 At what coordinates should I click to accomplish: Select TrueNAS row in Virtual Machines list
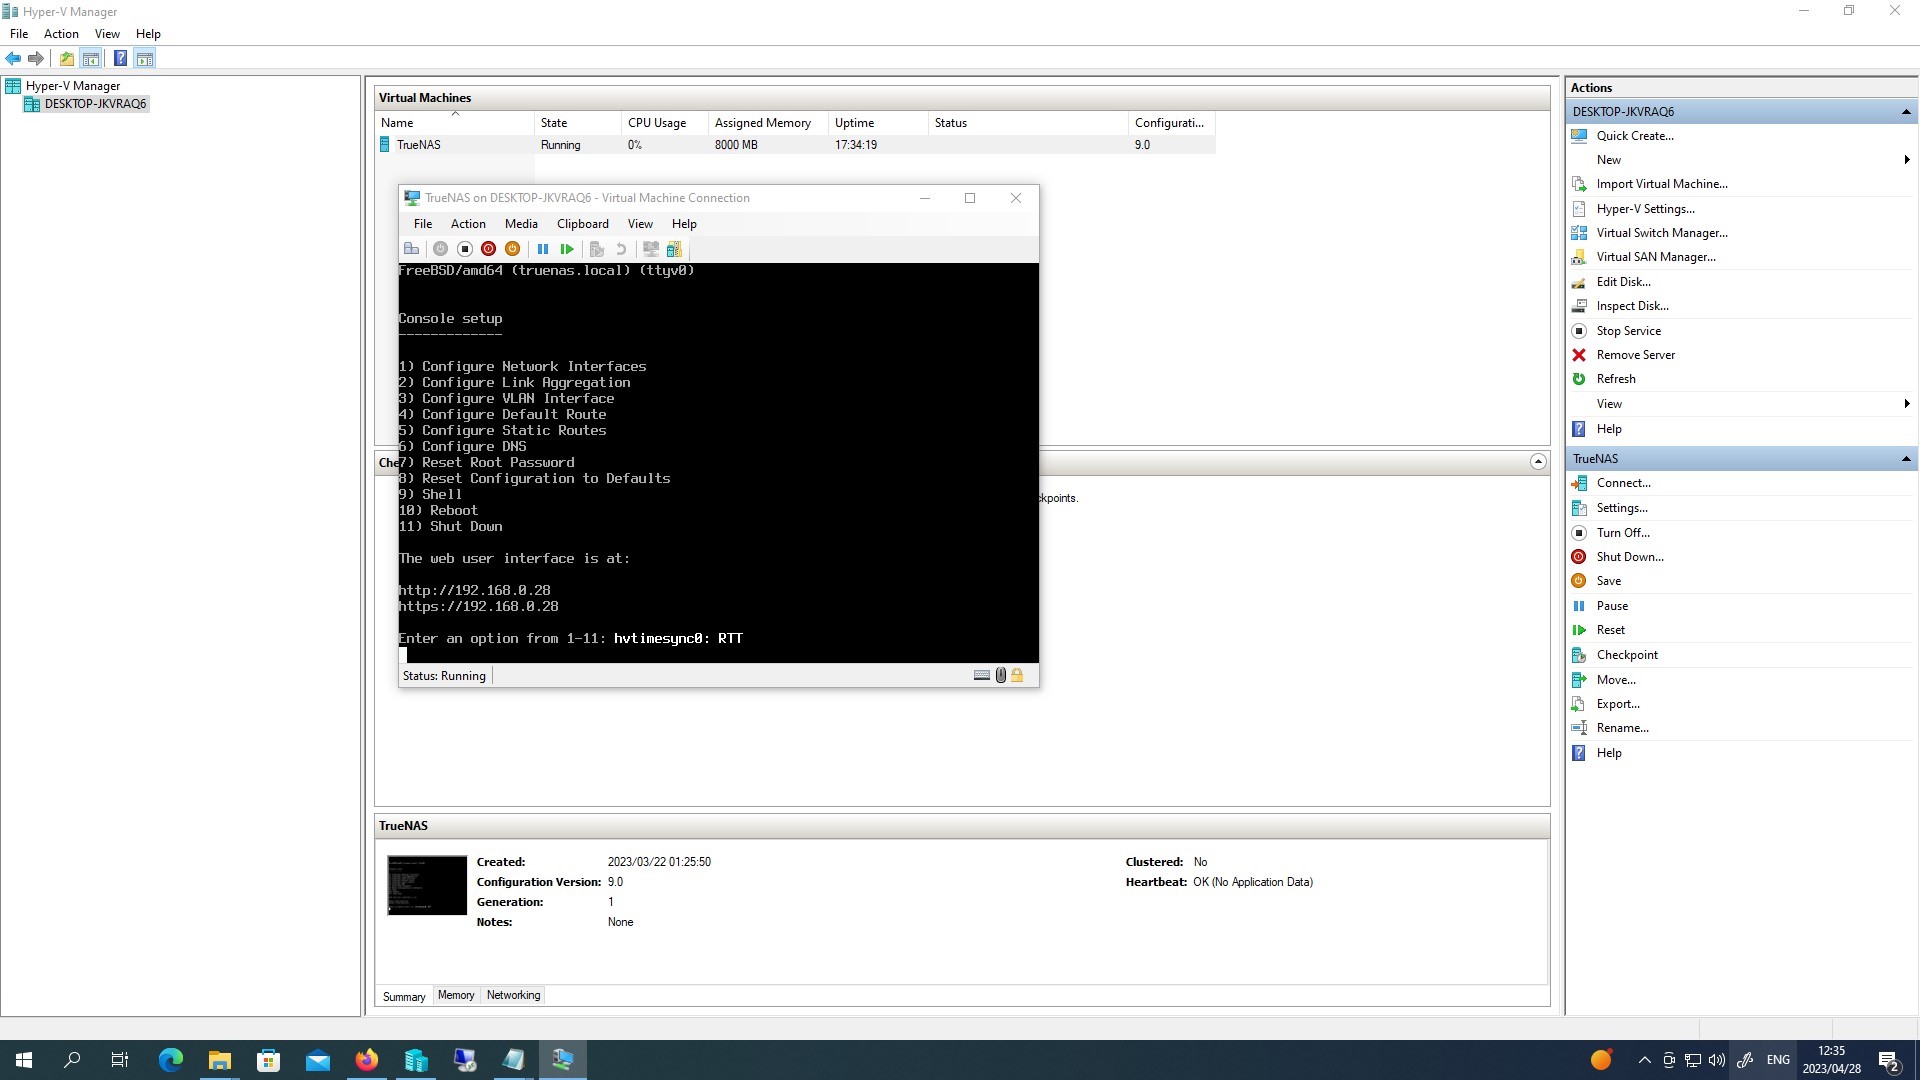[x=795, y=145]
